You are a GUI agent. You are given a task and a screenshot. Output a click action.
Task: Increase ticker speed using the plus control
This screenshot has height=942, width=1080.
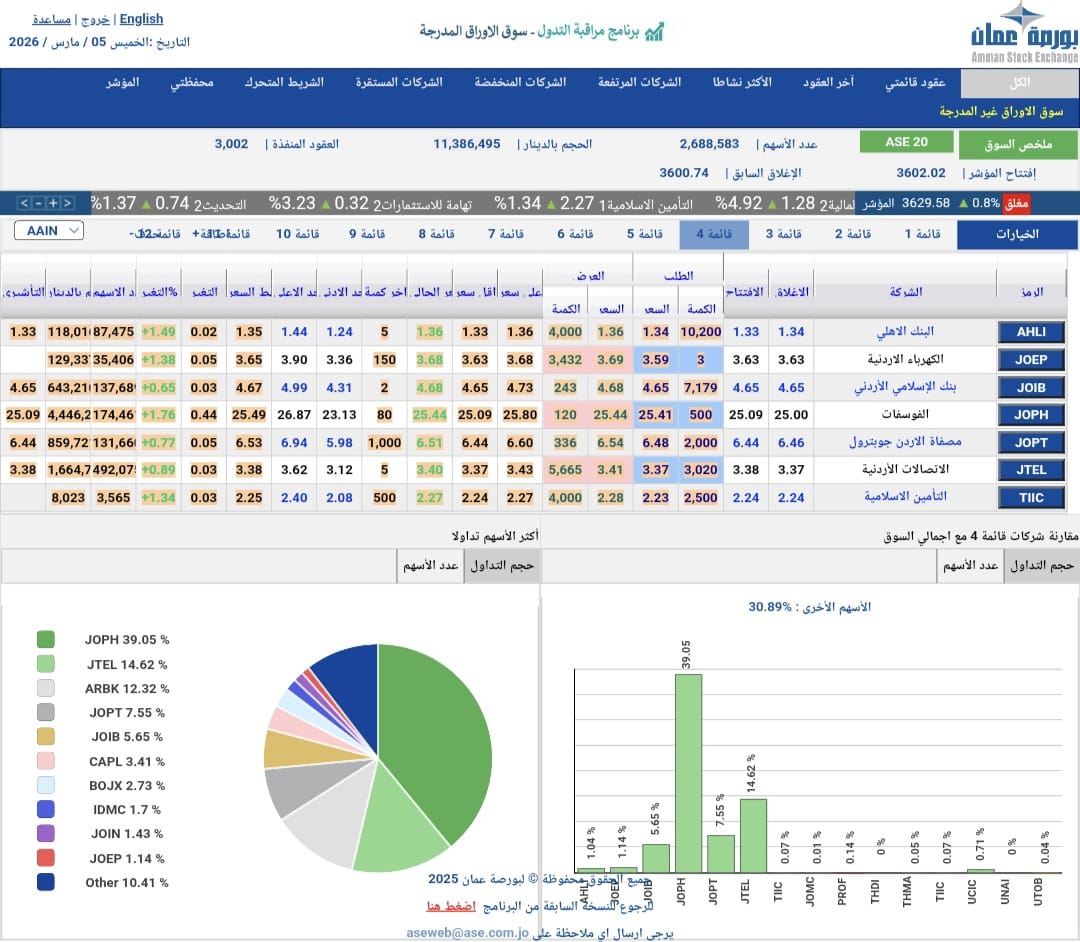tap(52, 203)
